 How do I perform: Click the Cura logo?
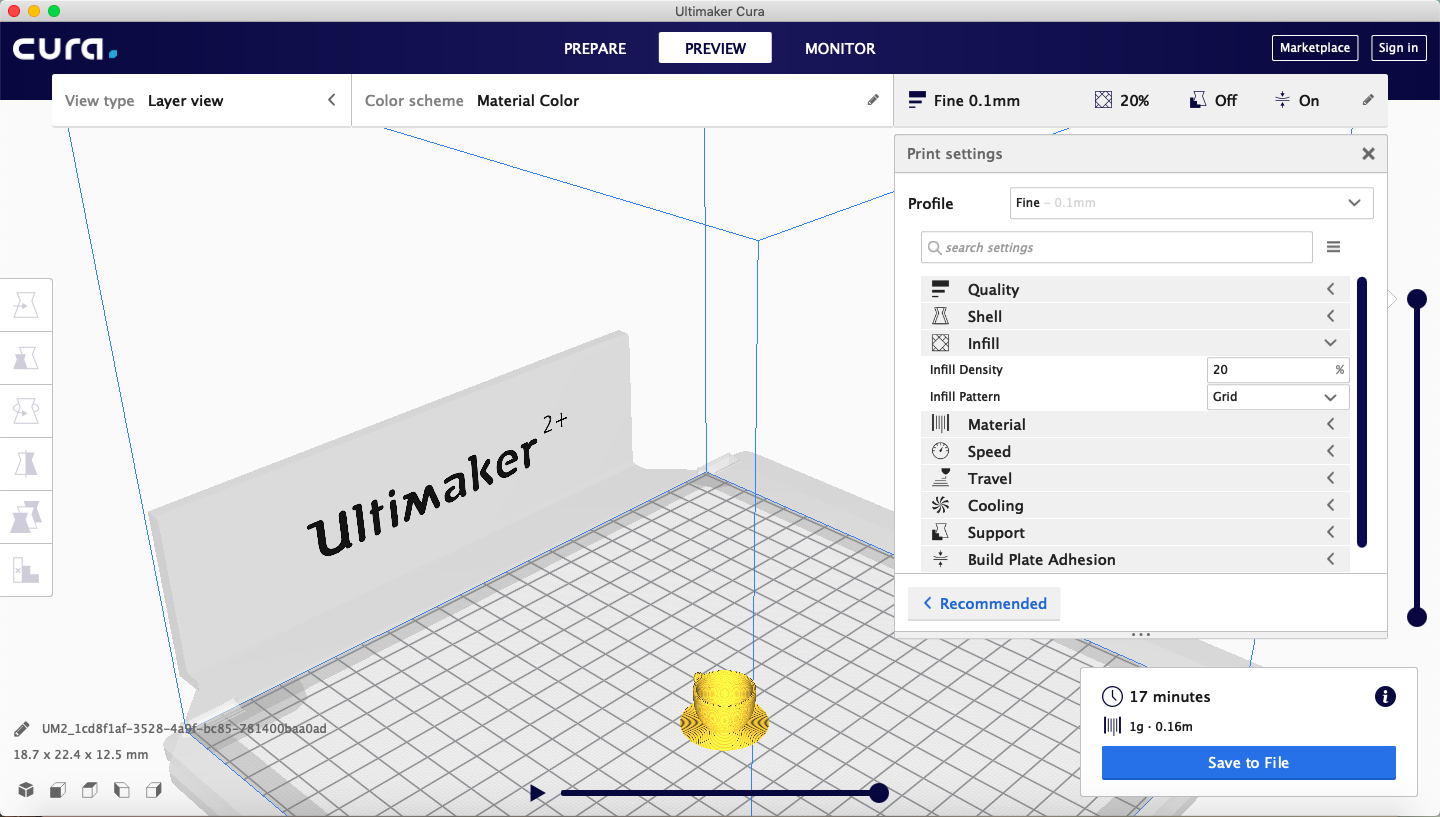(x=65, y=48)
